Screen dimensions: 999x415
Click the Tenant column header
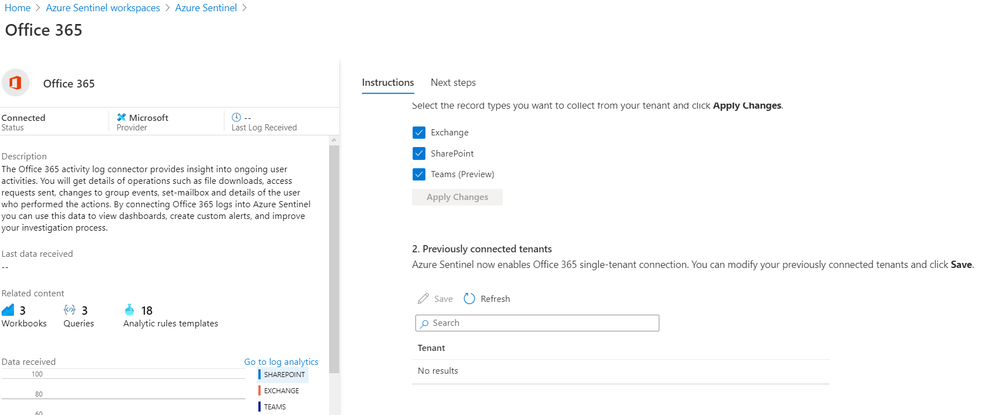[431, 348]
